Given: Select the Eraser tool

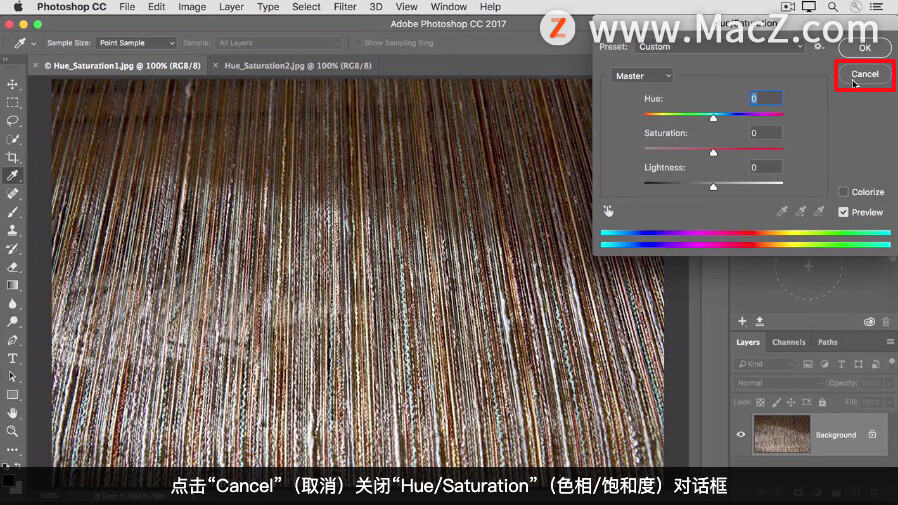Looking at the screenshot, I should [13, 267].
